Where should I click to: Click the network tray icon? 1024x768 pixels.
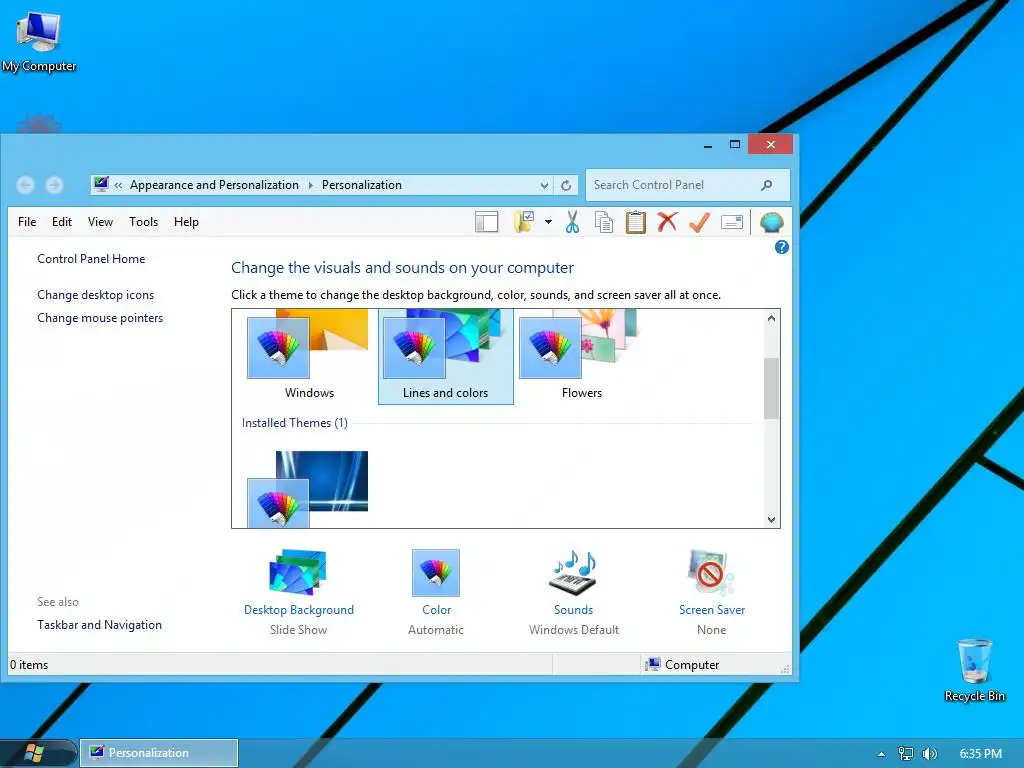[x=905, y=754]
